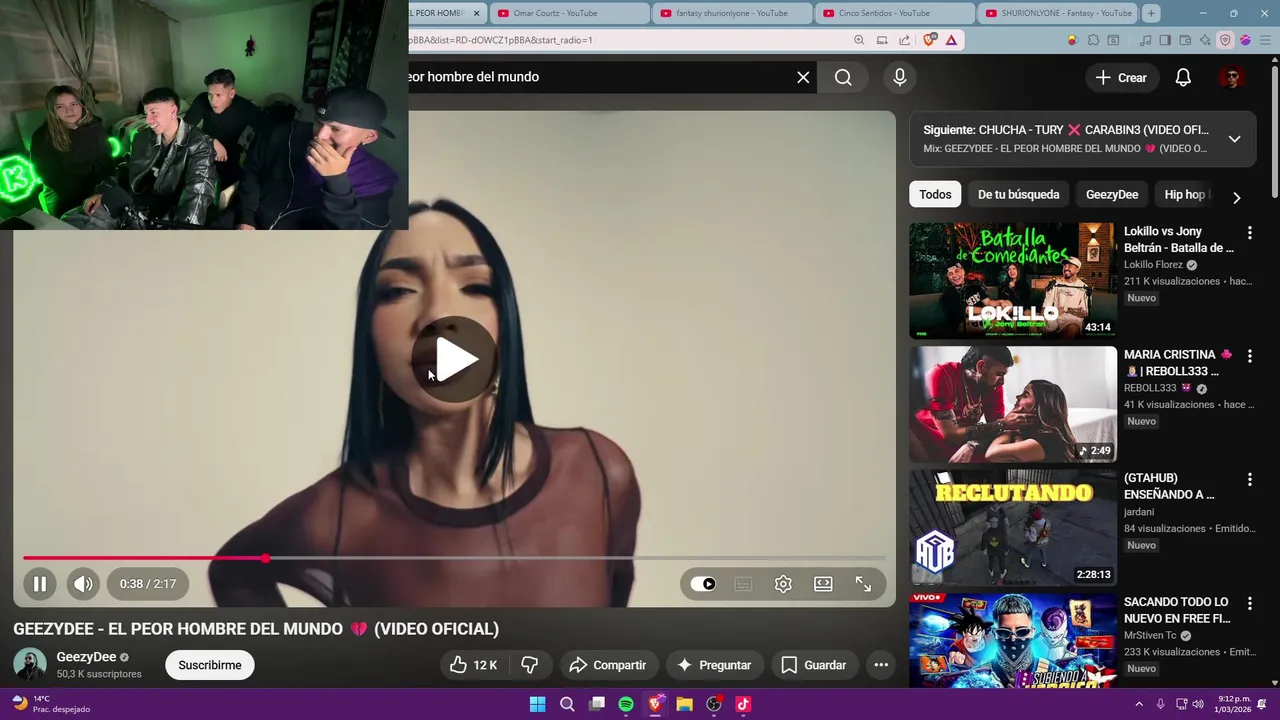Open the player settings gear
The image size is (1280, 720).
click(x=783, y=584)
